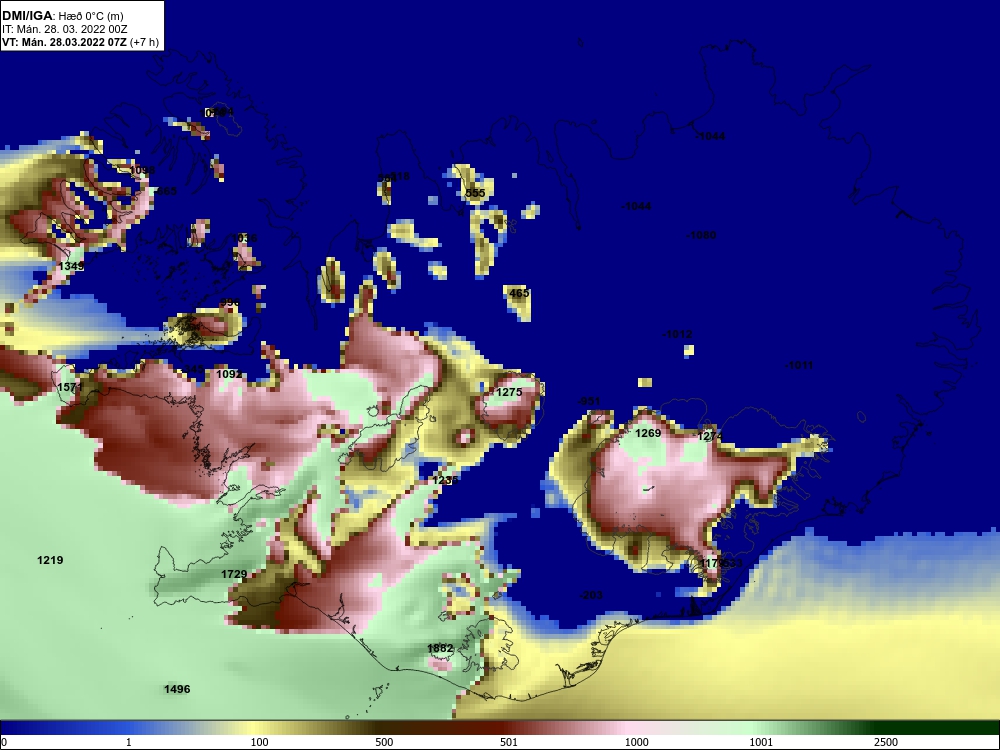
Task: Click the map value label 1098
Action: pos(142,170)
